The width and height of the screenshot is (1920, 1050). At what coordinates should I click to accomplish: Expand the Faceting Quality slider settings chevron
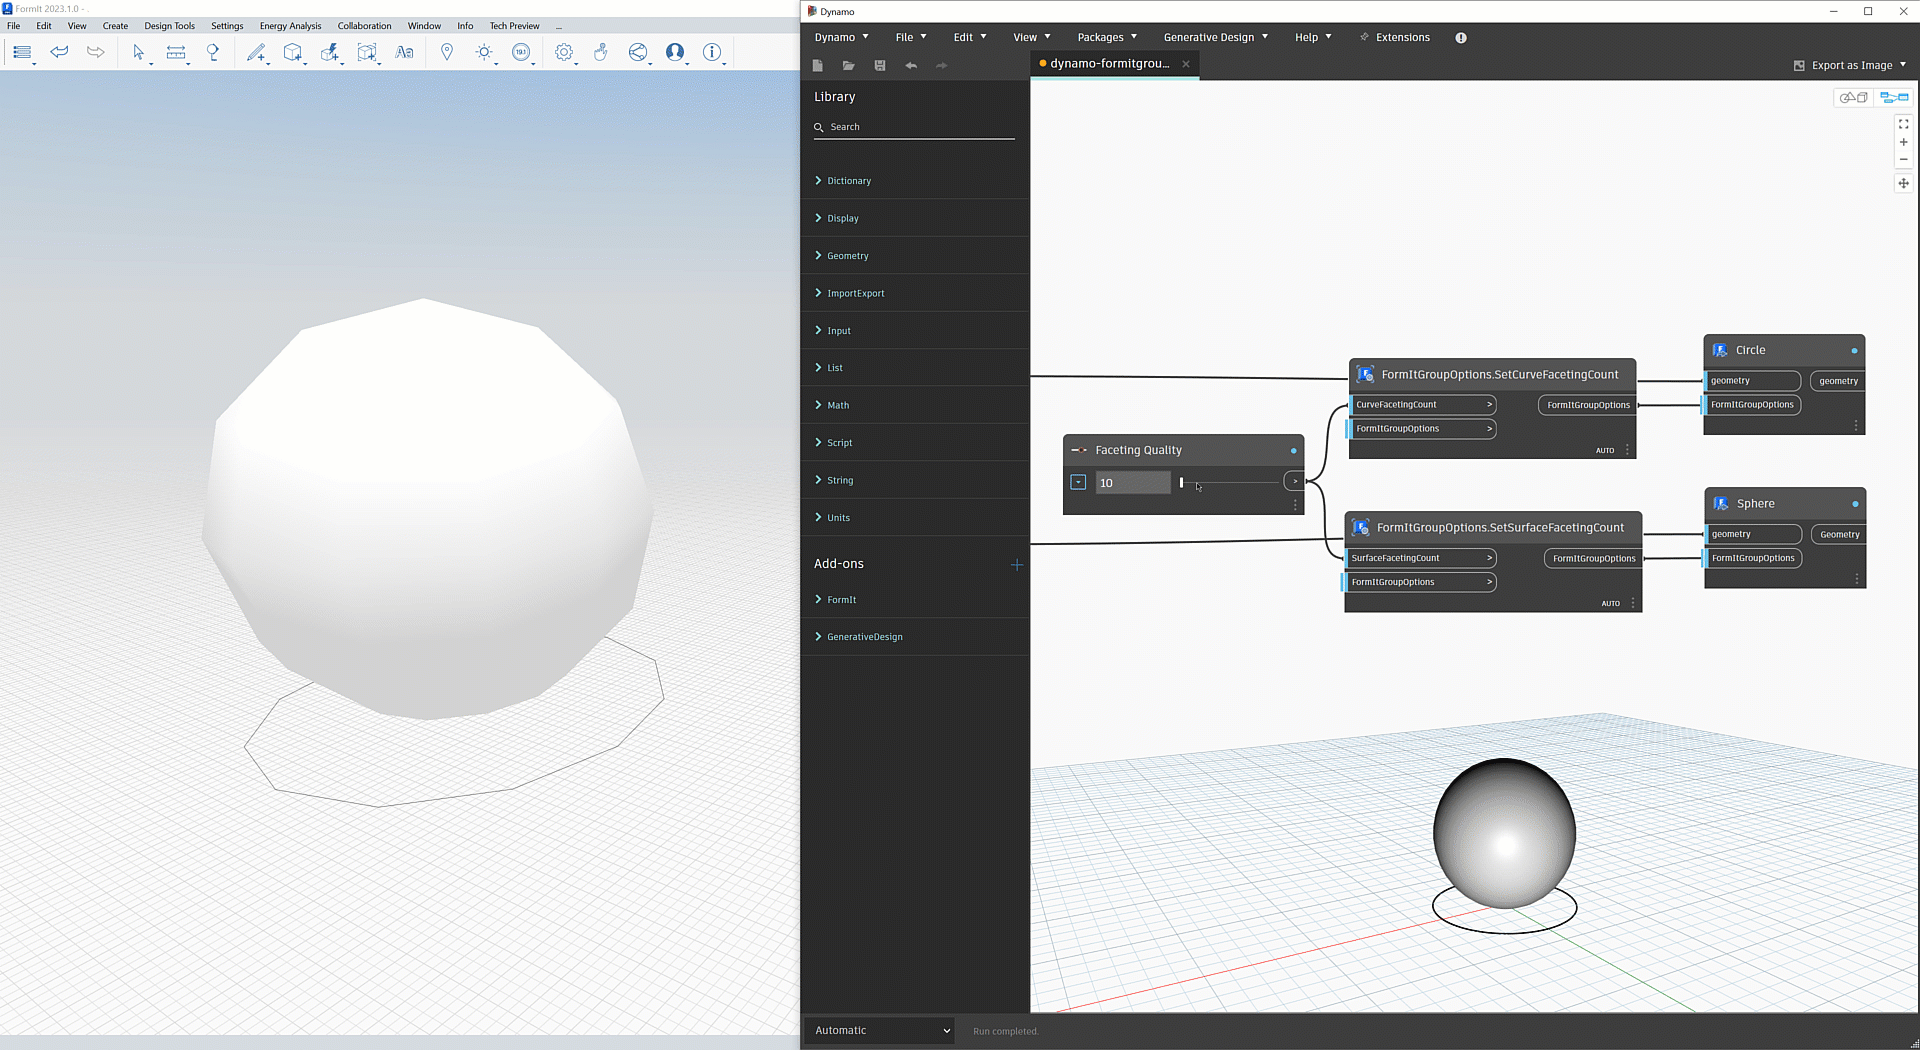pyautogui.click(x=1078, y=482)
